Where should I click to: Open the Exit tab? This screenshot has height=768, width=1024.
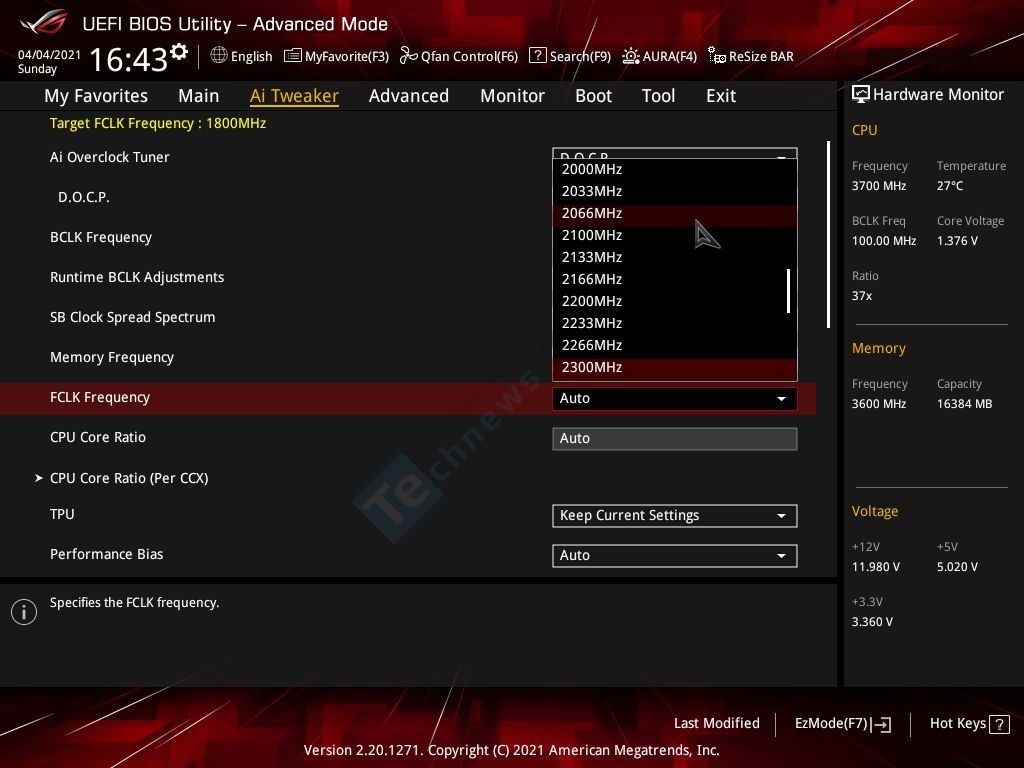tap(721, 96)
